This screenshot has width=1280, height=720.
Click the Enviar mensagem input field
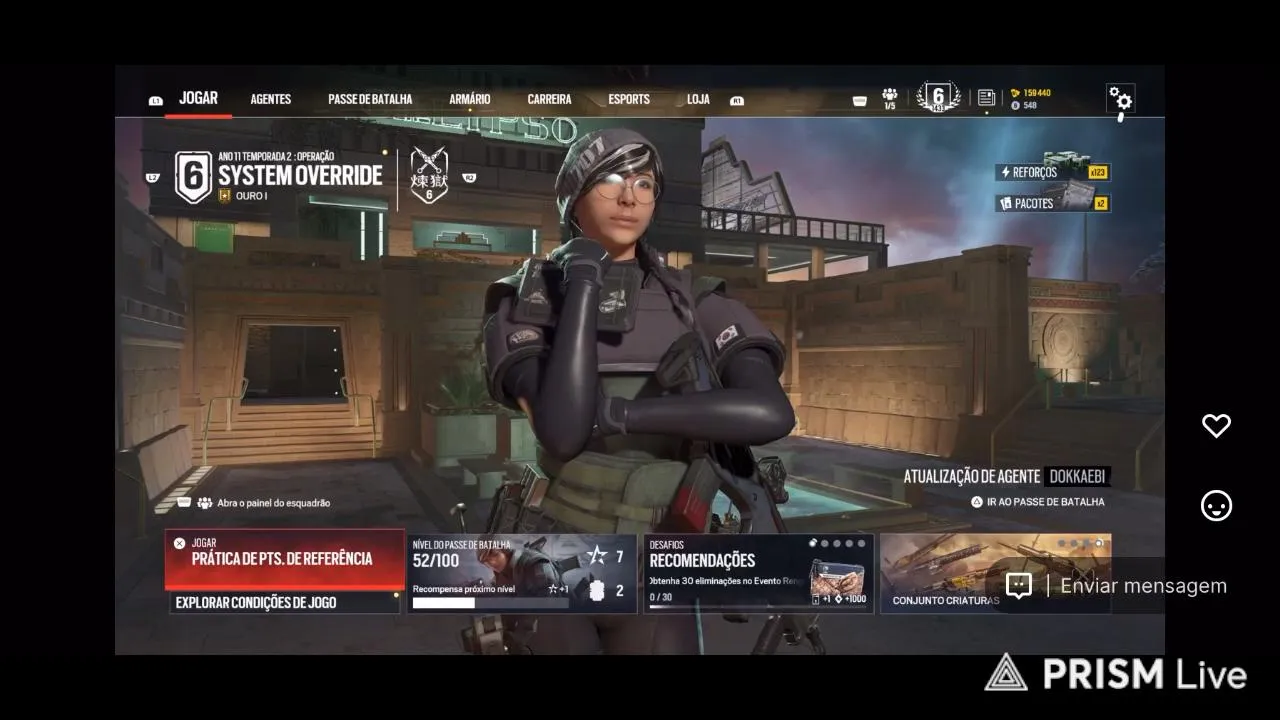tap(1144, 586)
